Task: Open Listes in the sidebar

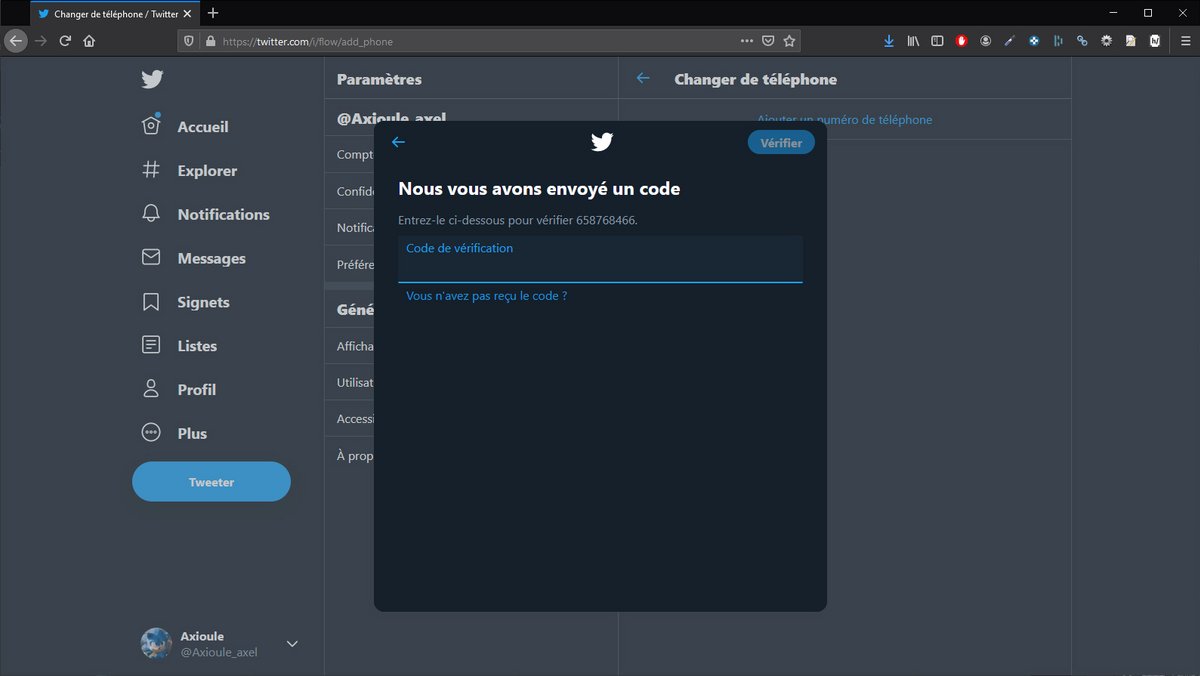Action: point(197,346)
